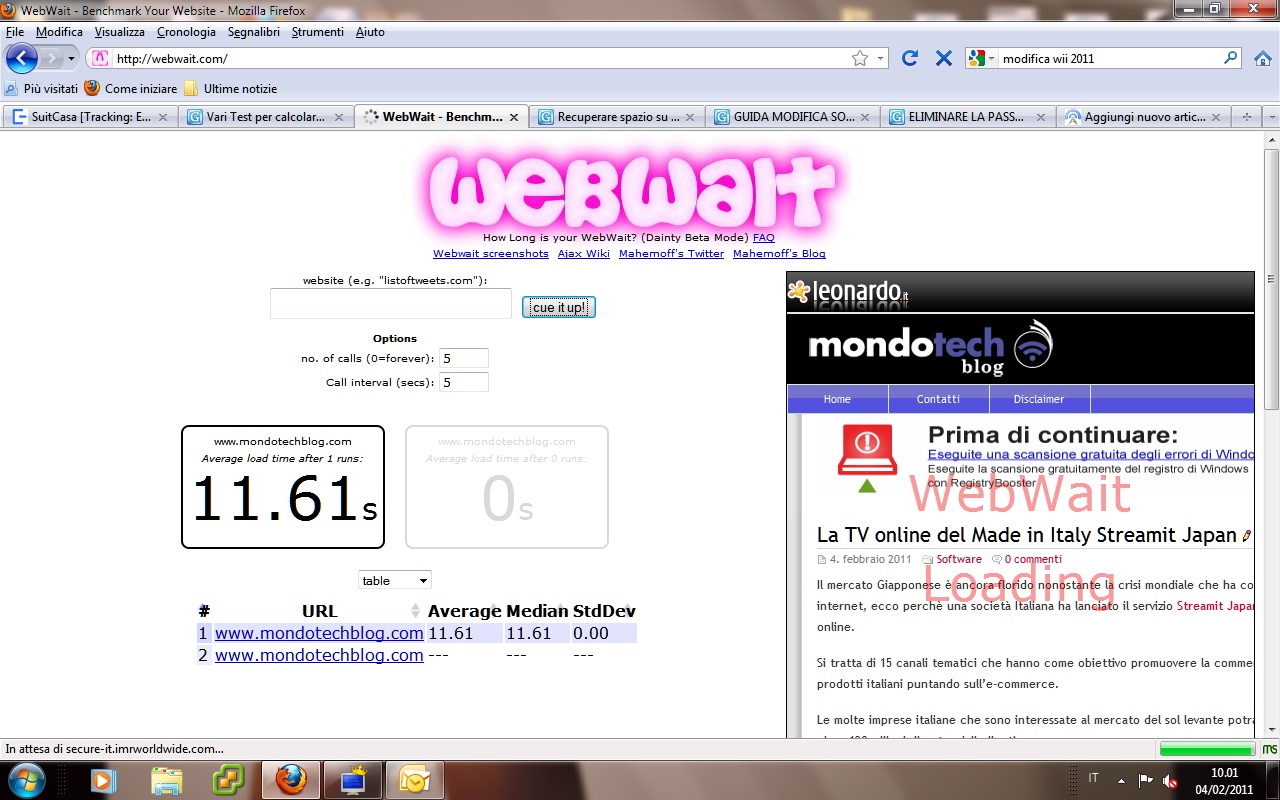Open the address bar URL history dropdown
The width and height of the screenshot is (1280, 800).
pyautogui.click(x=880, y=59)
